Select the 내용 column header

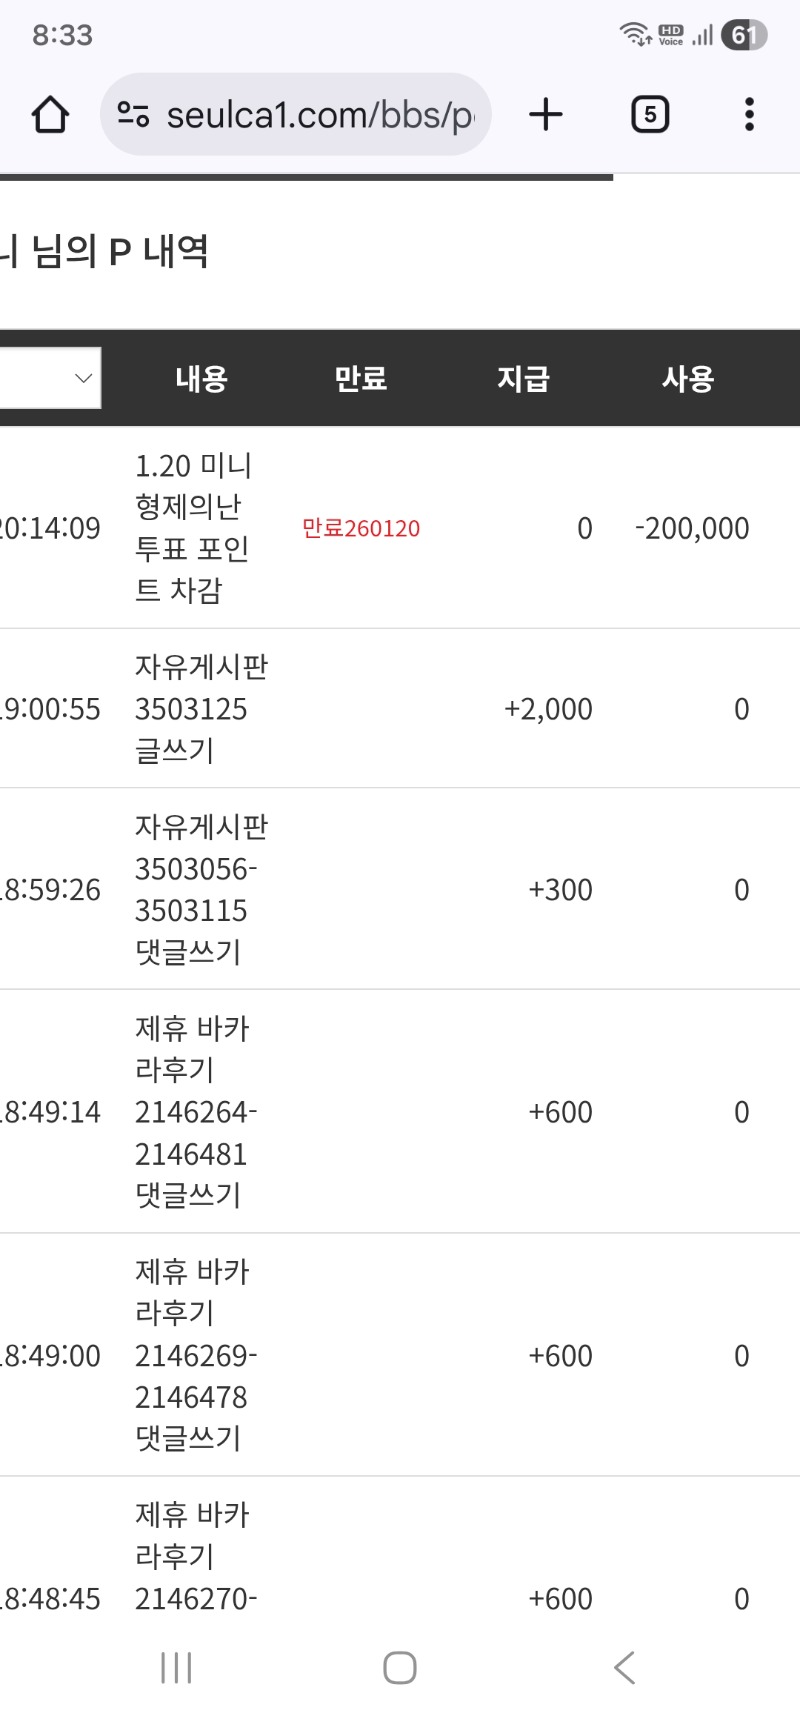[x=201, y=379]
